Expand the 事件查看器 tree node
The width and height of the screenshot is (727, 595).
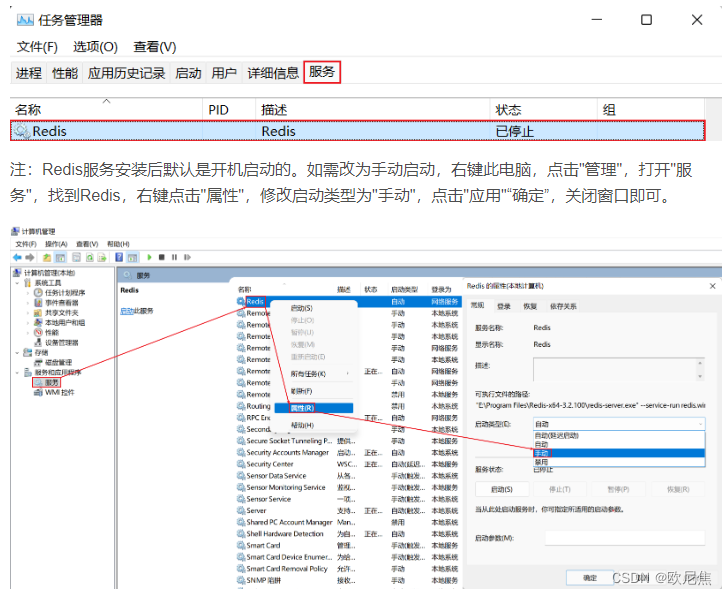pyautogui.click(x=28, y=303)
